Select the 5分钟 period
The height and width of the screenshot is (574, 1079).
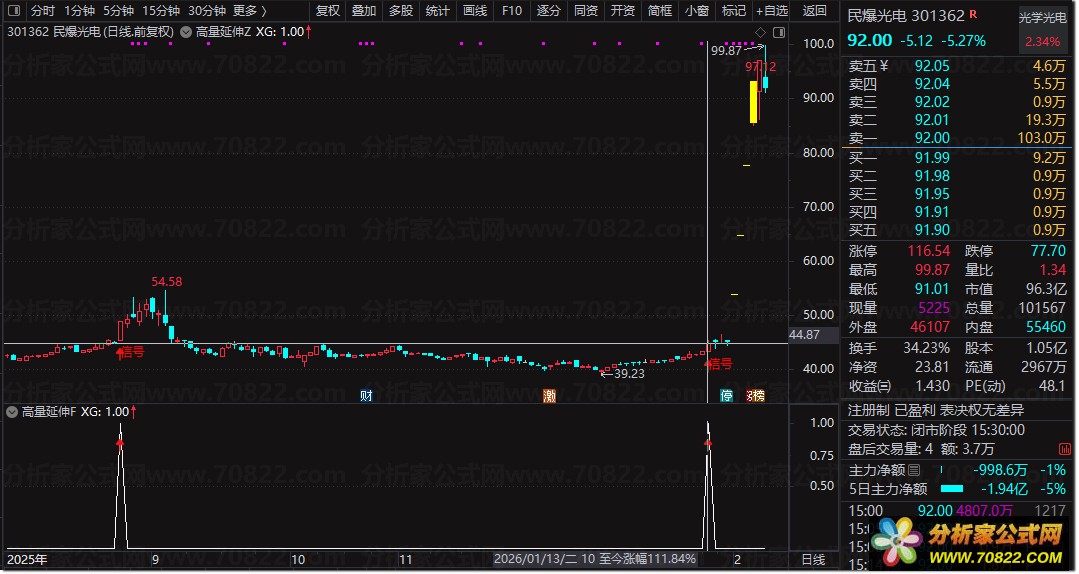tap(118, 10)
